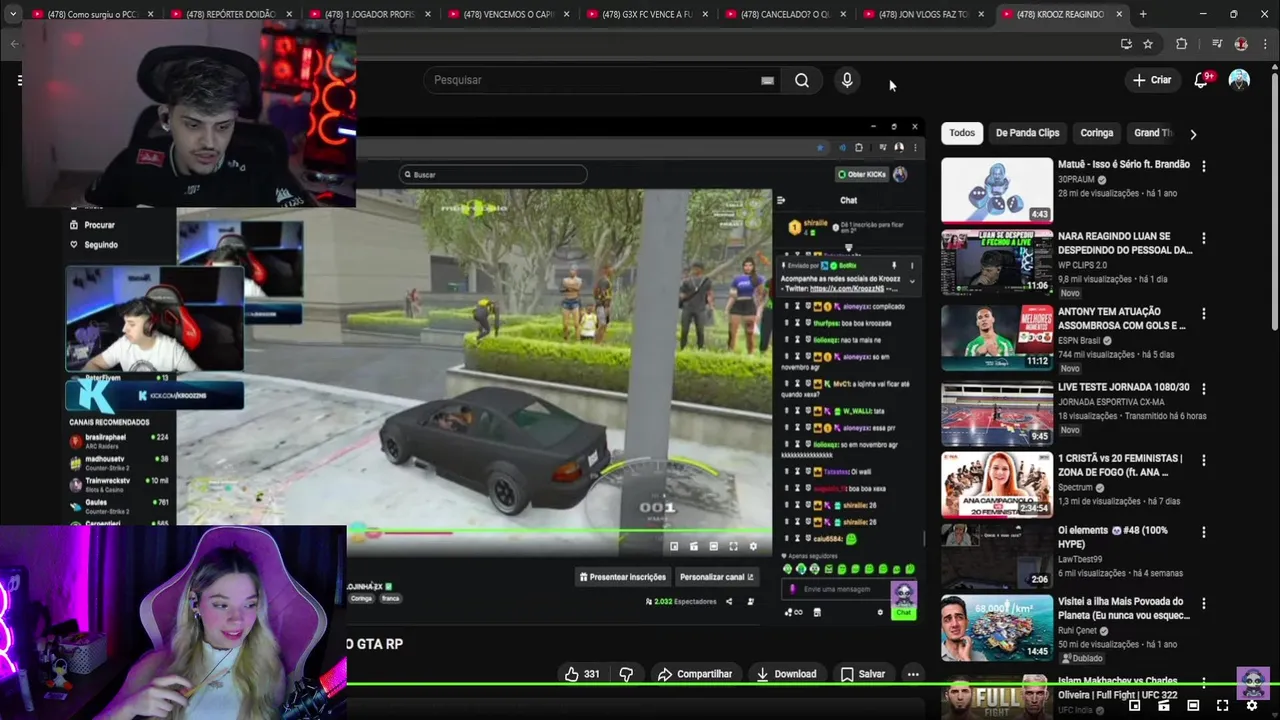Activate voice search microphone icon
Image resolution: width=1280 pixels, height=720 pixels.
click(x=847, y=80)
